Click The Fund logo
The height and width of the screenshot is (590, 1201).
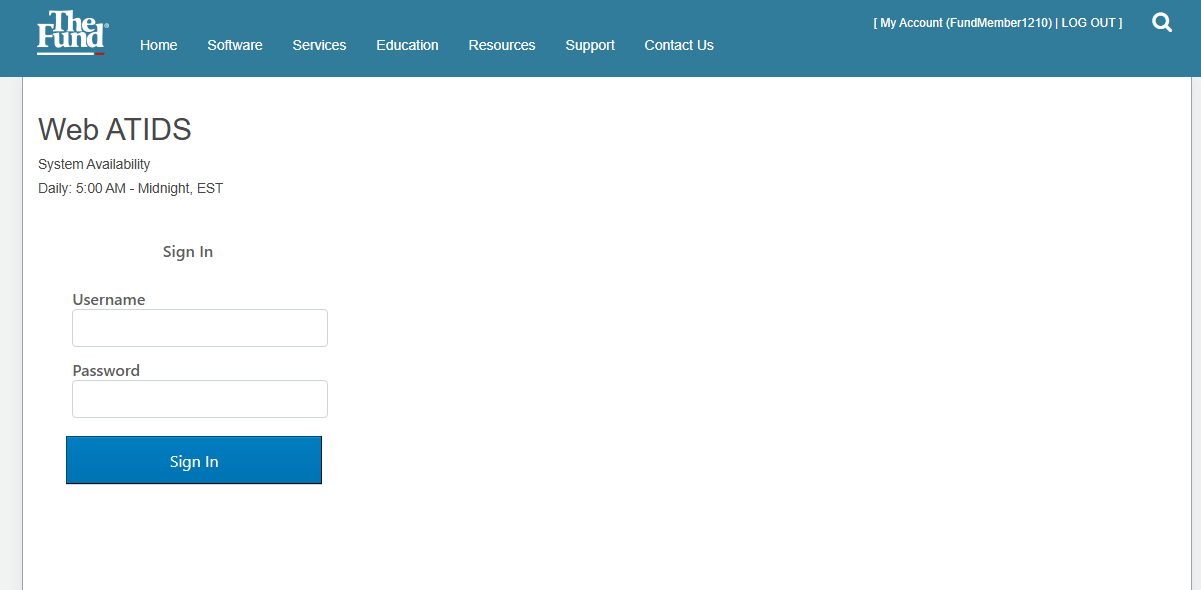[x=72, y=33]
